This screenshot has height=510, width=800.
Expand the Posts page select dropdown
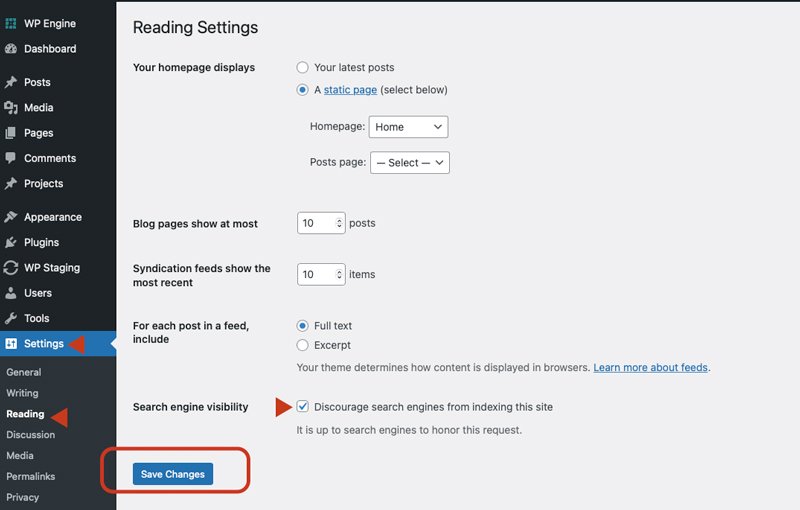click(409, 163)
